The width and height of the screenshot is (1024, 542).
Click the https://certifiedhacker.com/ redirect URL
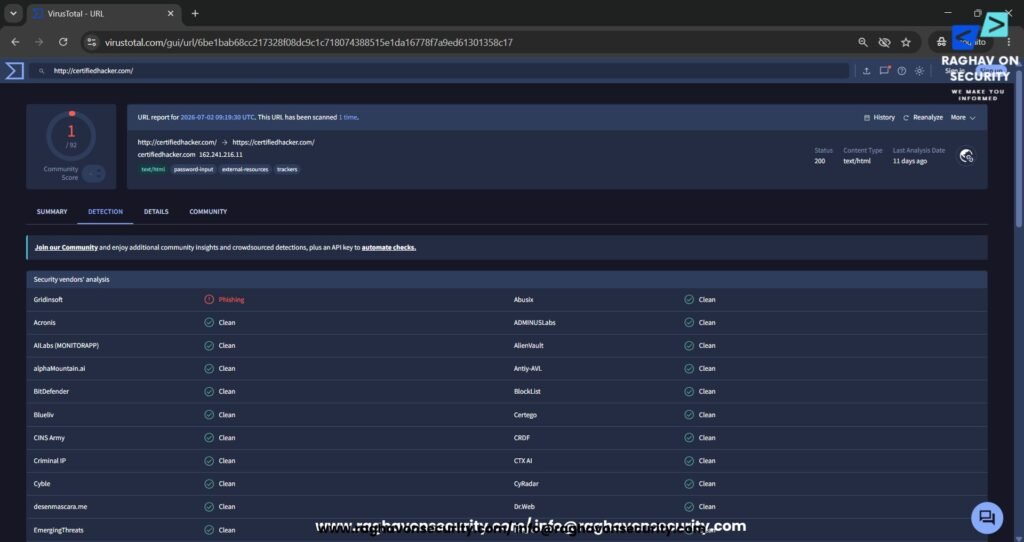(273, 142)
